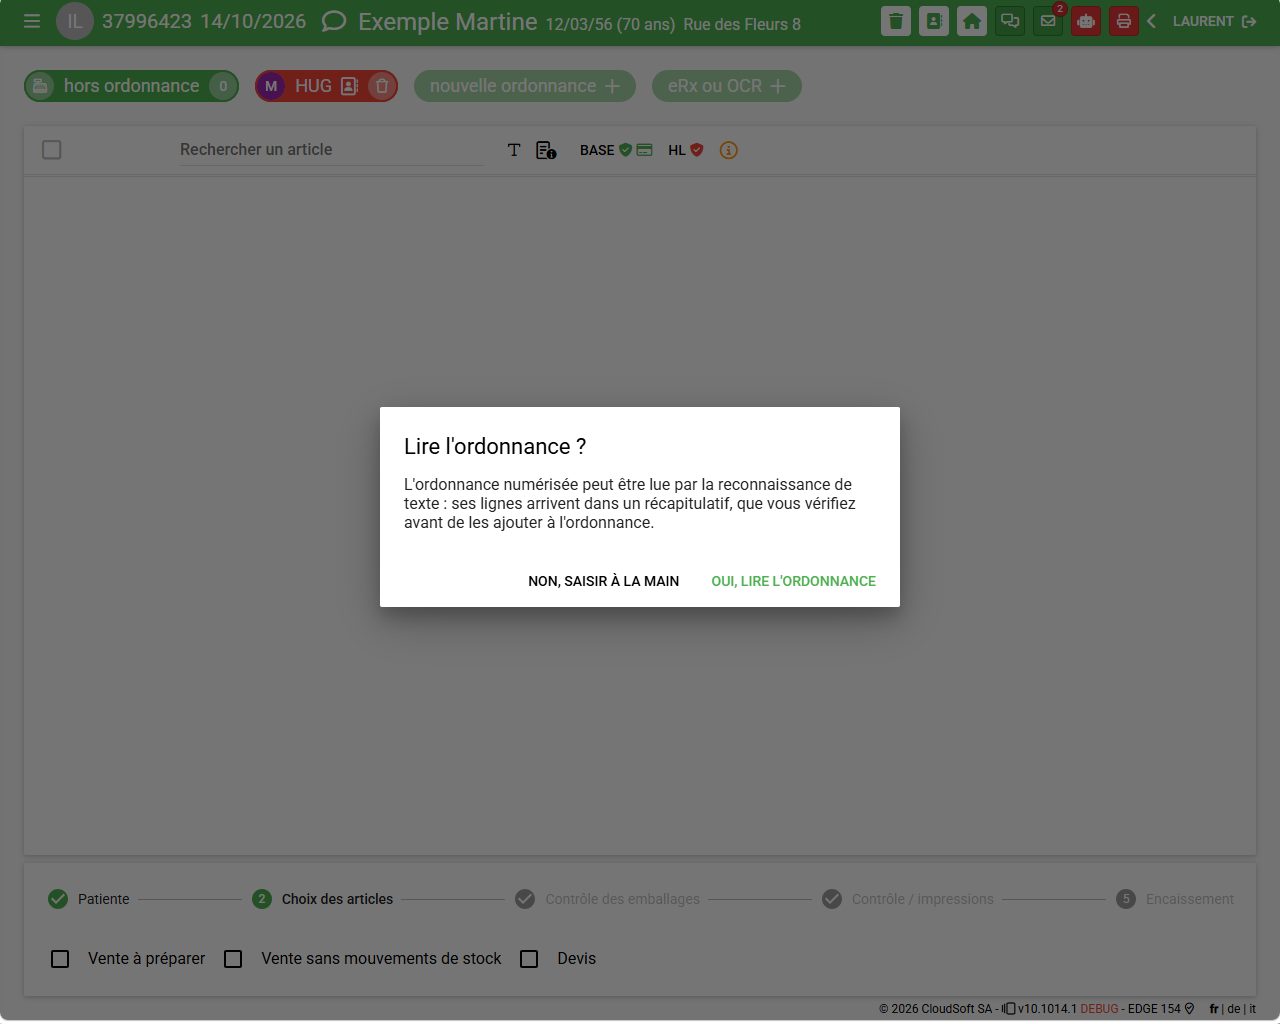Viewport: 1280px width, 1024px height.
Task: Enable Vente à préparer checkbox
Action: (x=60, y=959)
